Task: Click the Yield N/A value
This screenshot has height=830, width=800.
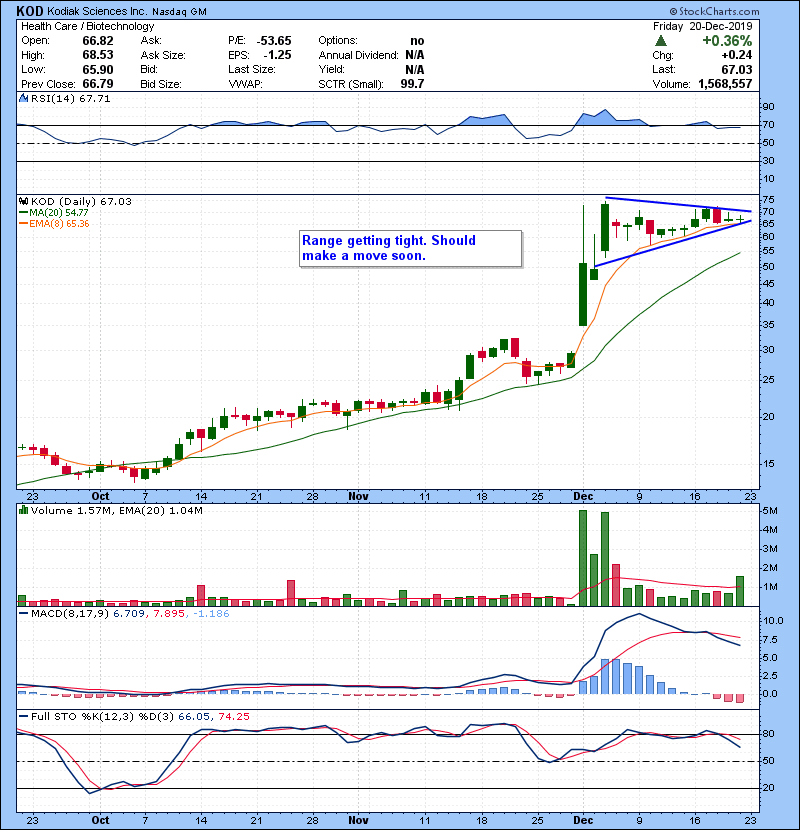Action: (x=415, y=69)
